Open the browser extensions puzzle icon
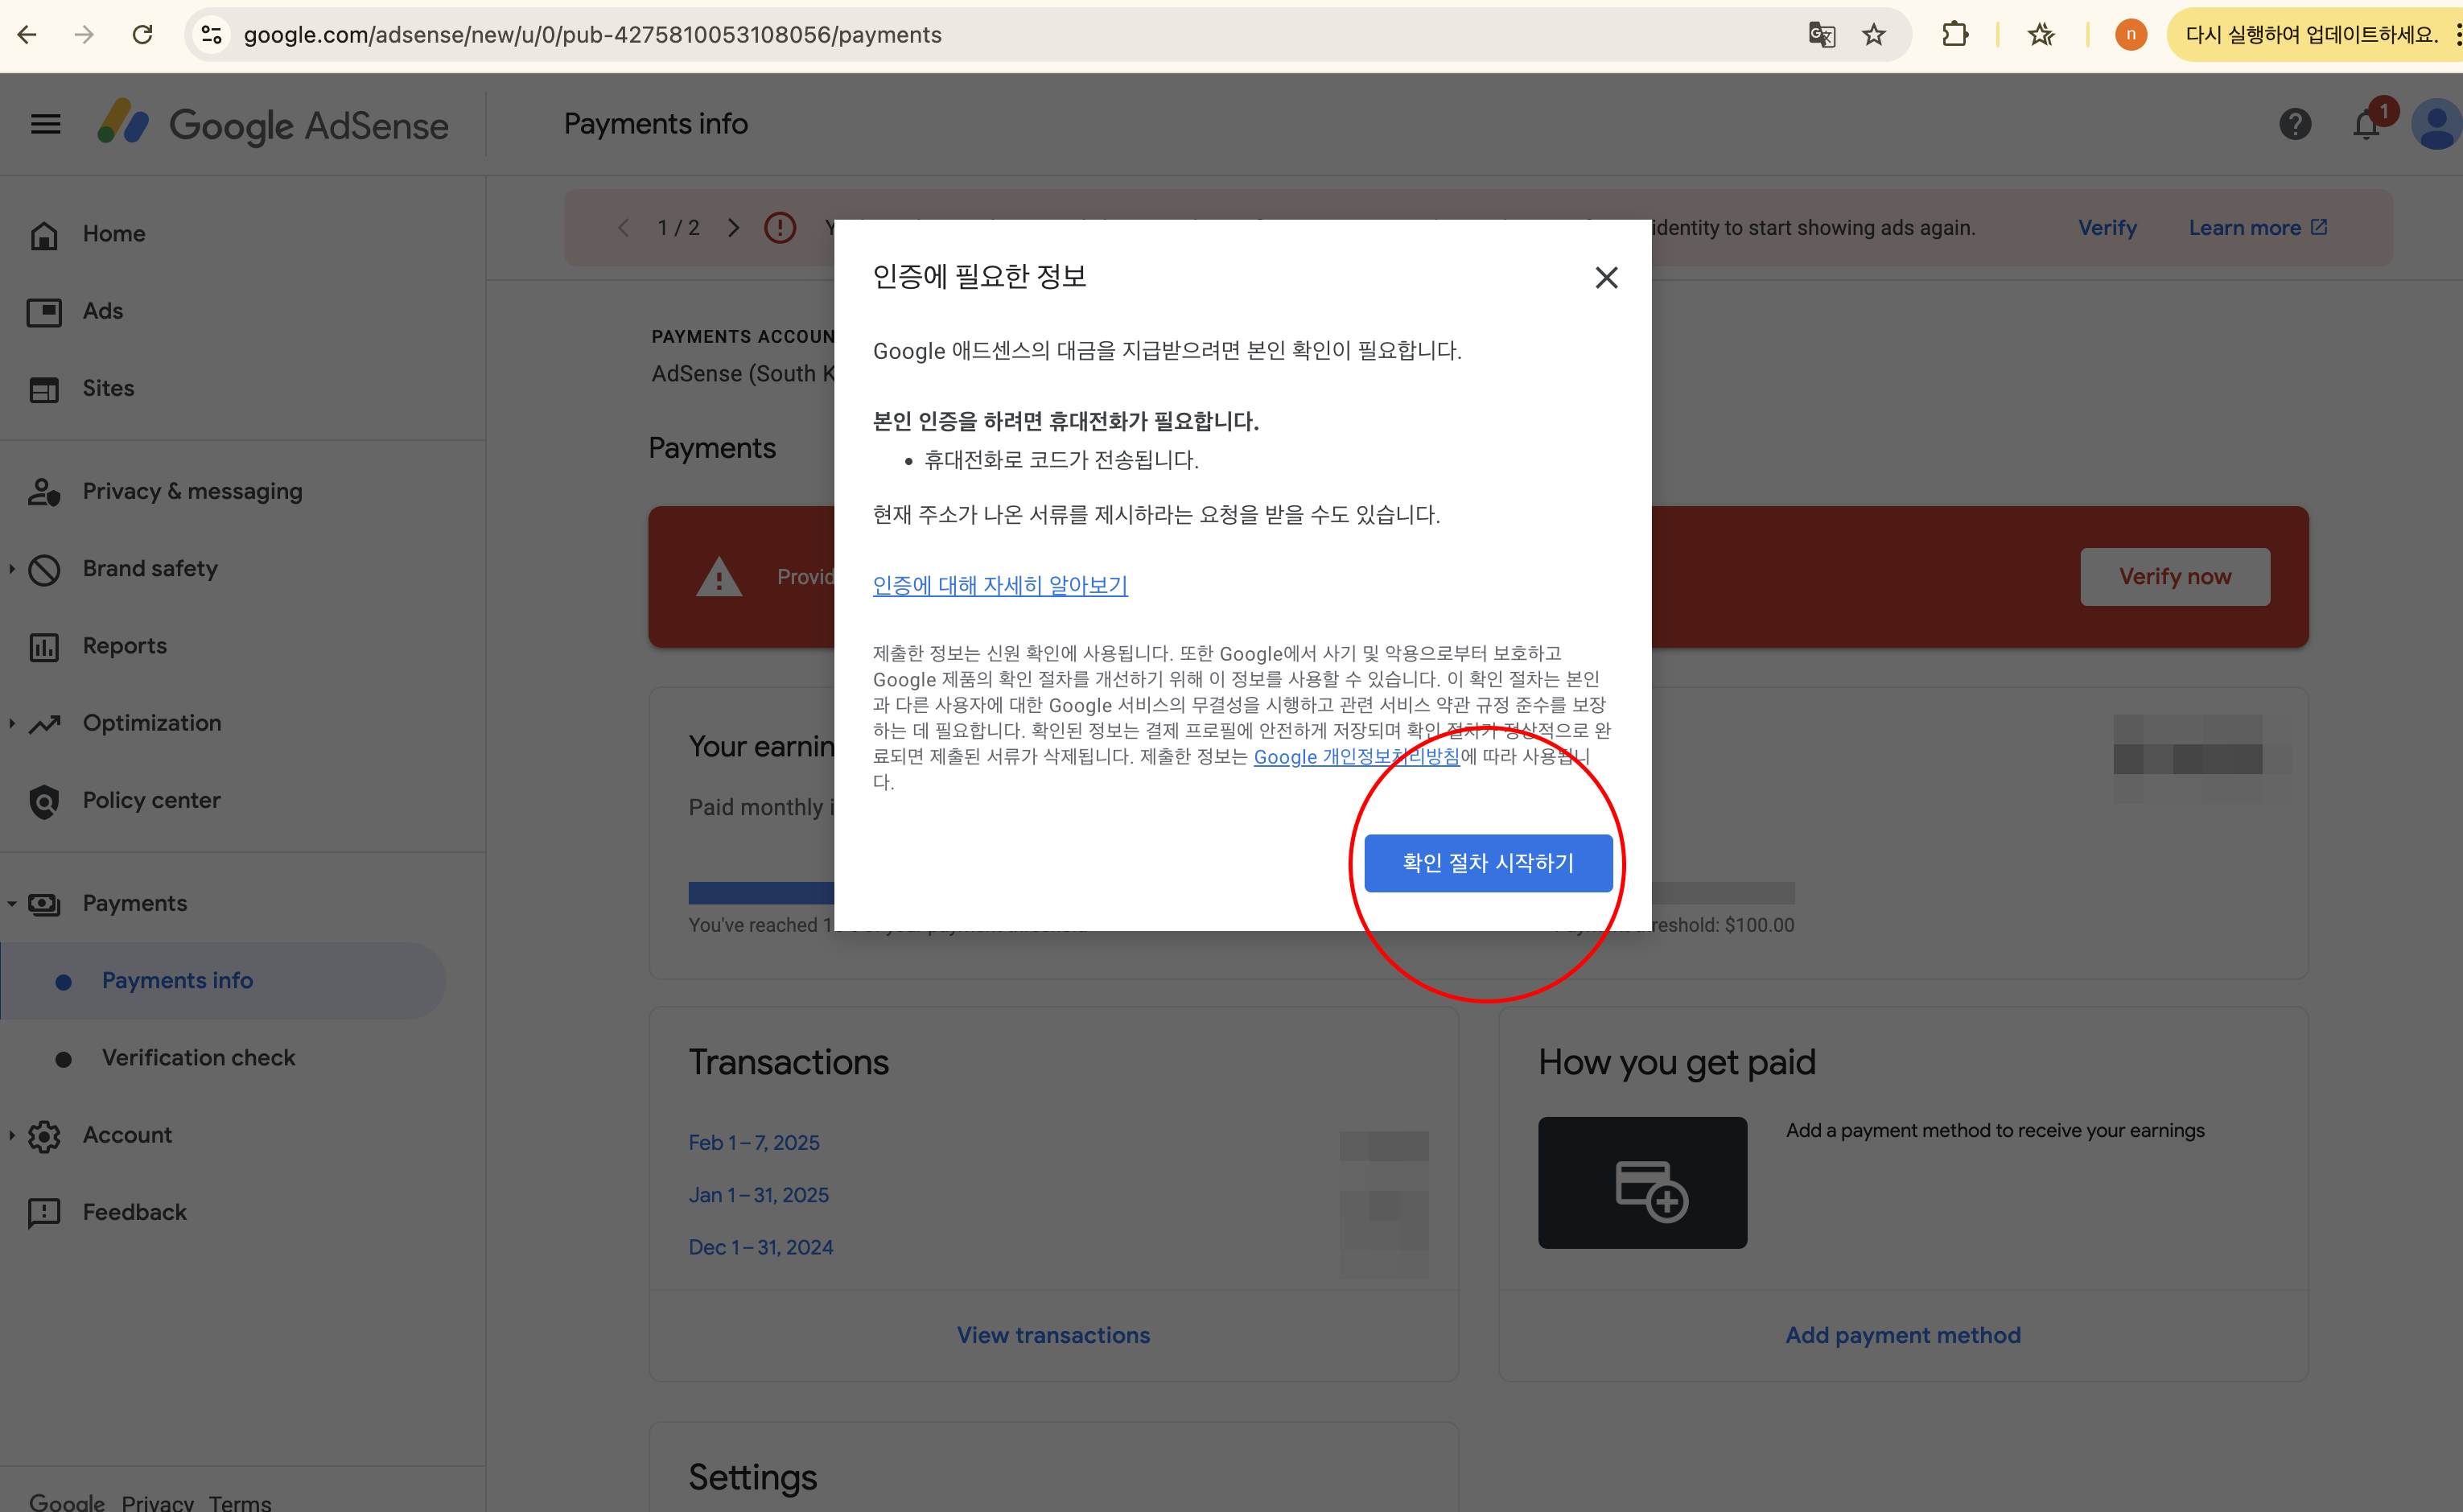This screenshot has width=2463, height=1512. pos(1955,35)
